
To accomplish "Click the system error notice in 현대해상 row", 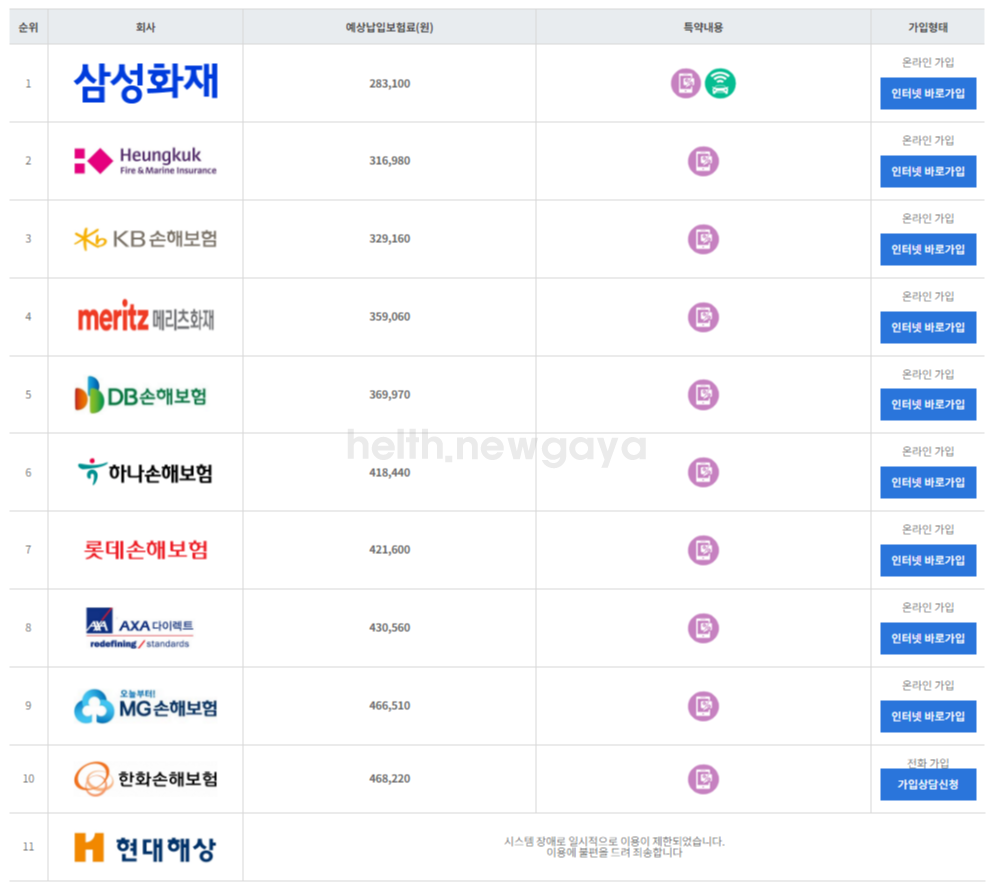I will (x=614, y=847).
